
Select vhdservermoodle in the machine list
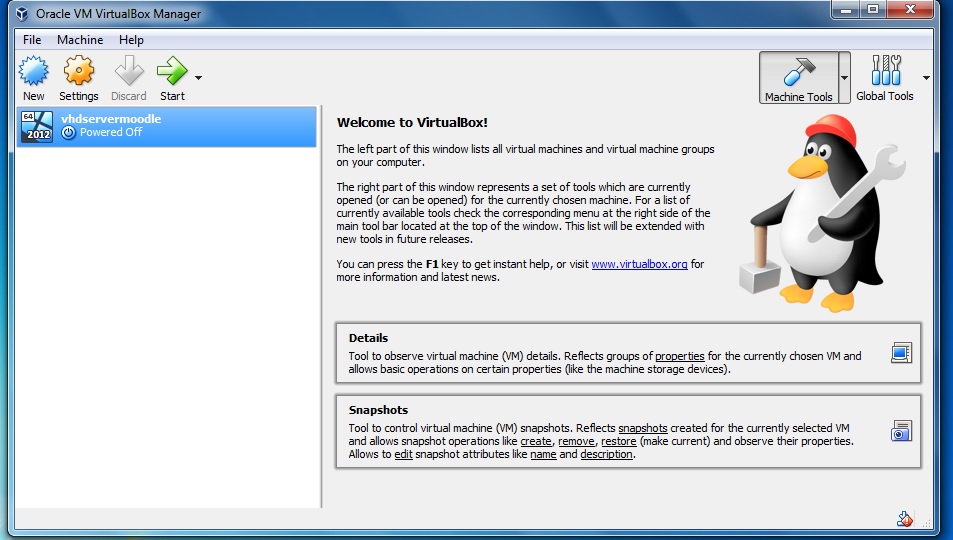coord(167,126)
